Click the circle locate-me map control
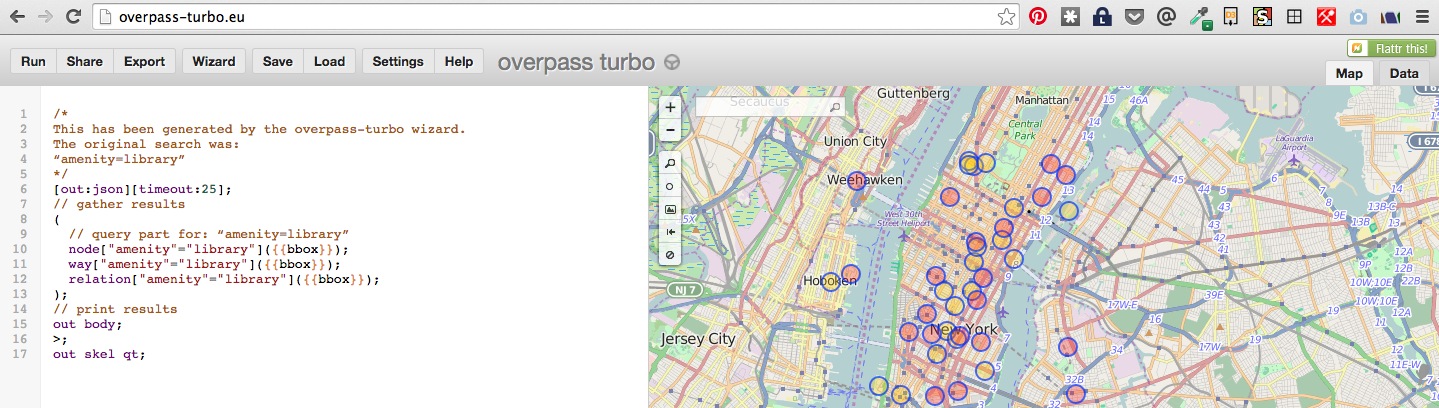The height and width of the screenshot is (408, 1439). tap(669, 186)
